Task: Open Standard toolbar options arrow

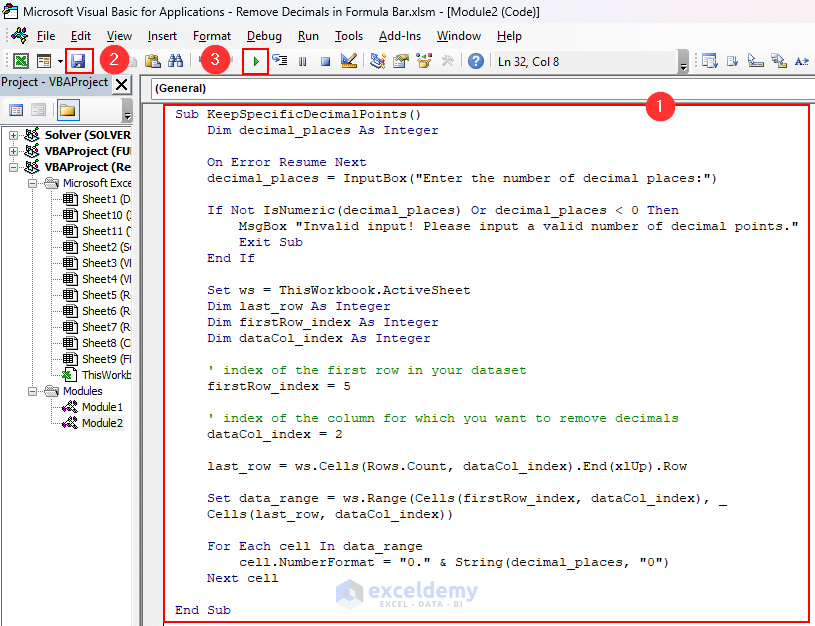Action: pos(683,62)
